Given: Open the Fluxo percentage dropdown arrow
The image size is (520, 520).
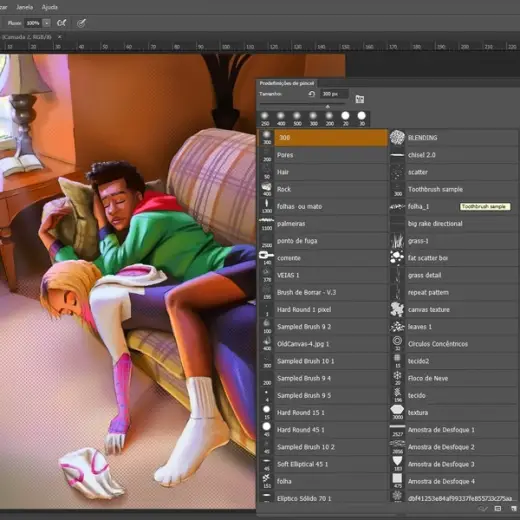Looking at the screenshot, I should click(47, 23).
